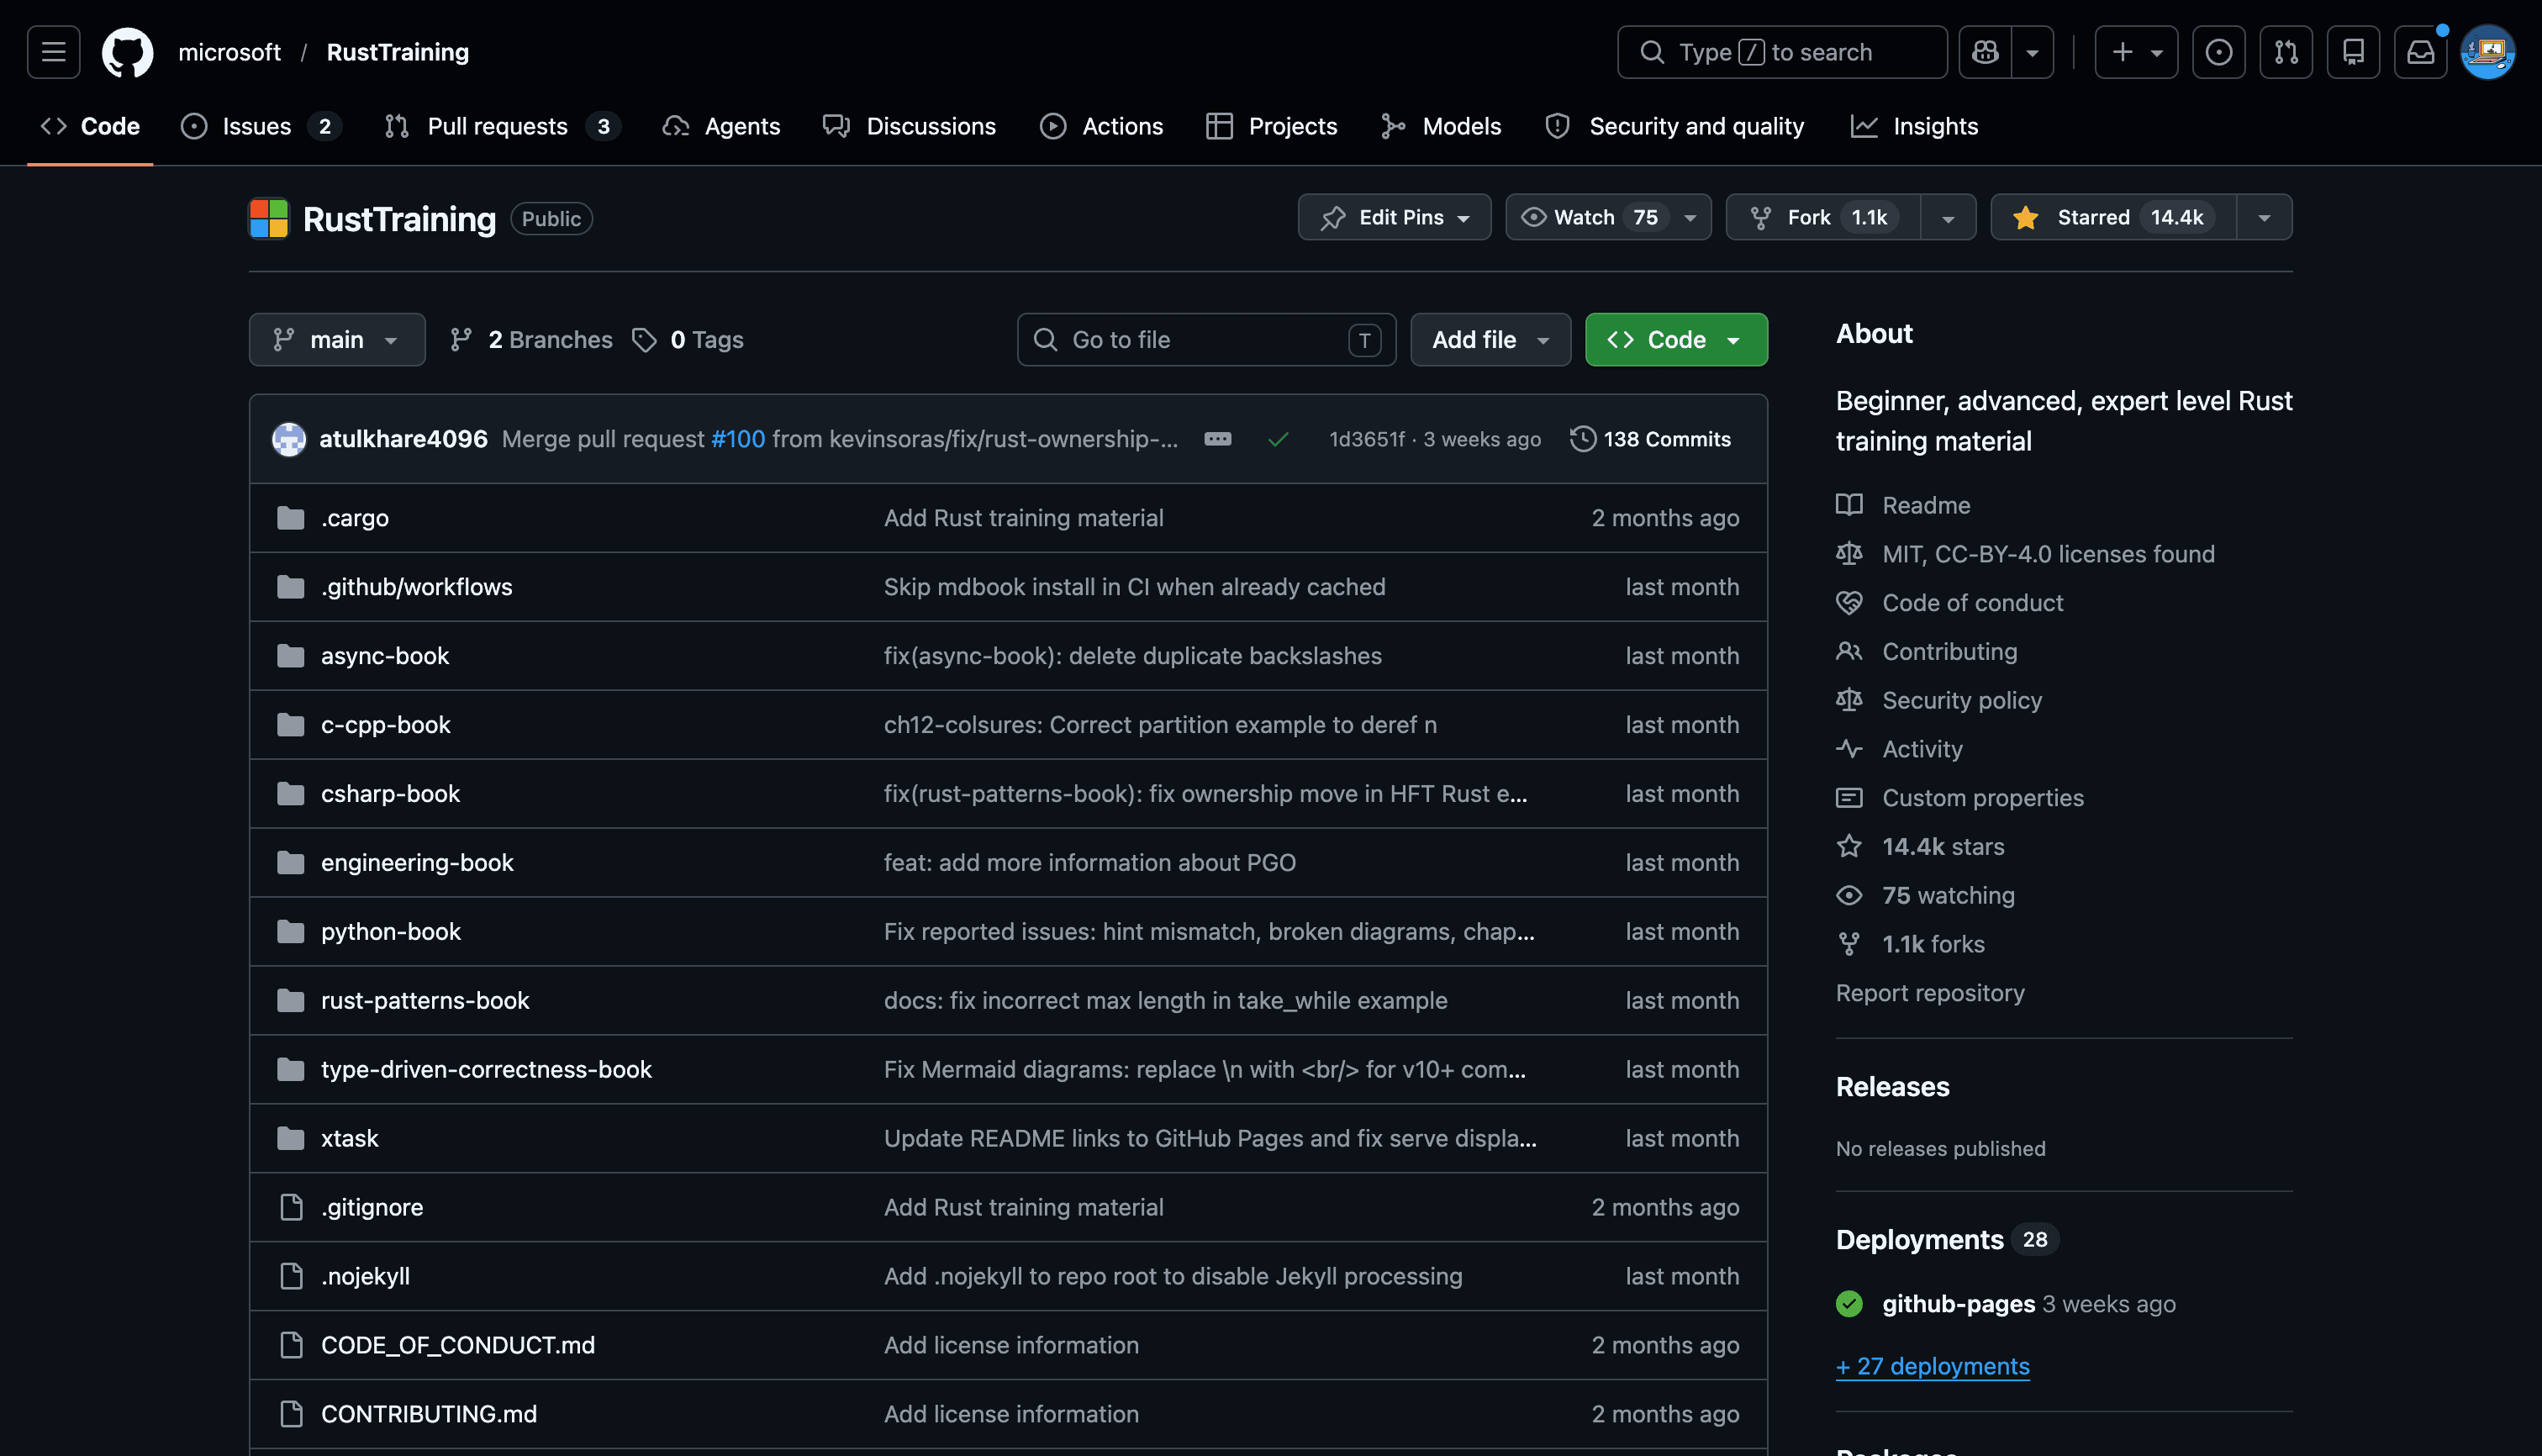Image resolution: width=2542 pixels, height=1456 pixels.
Task: Open the Edit Pins dropdown
Action: [1394, 217]
